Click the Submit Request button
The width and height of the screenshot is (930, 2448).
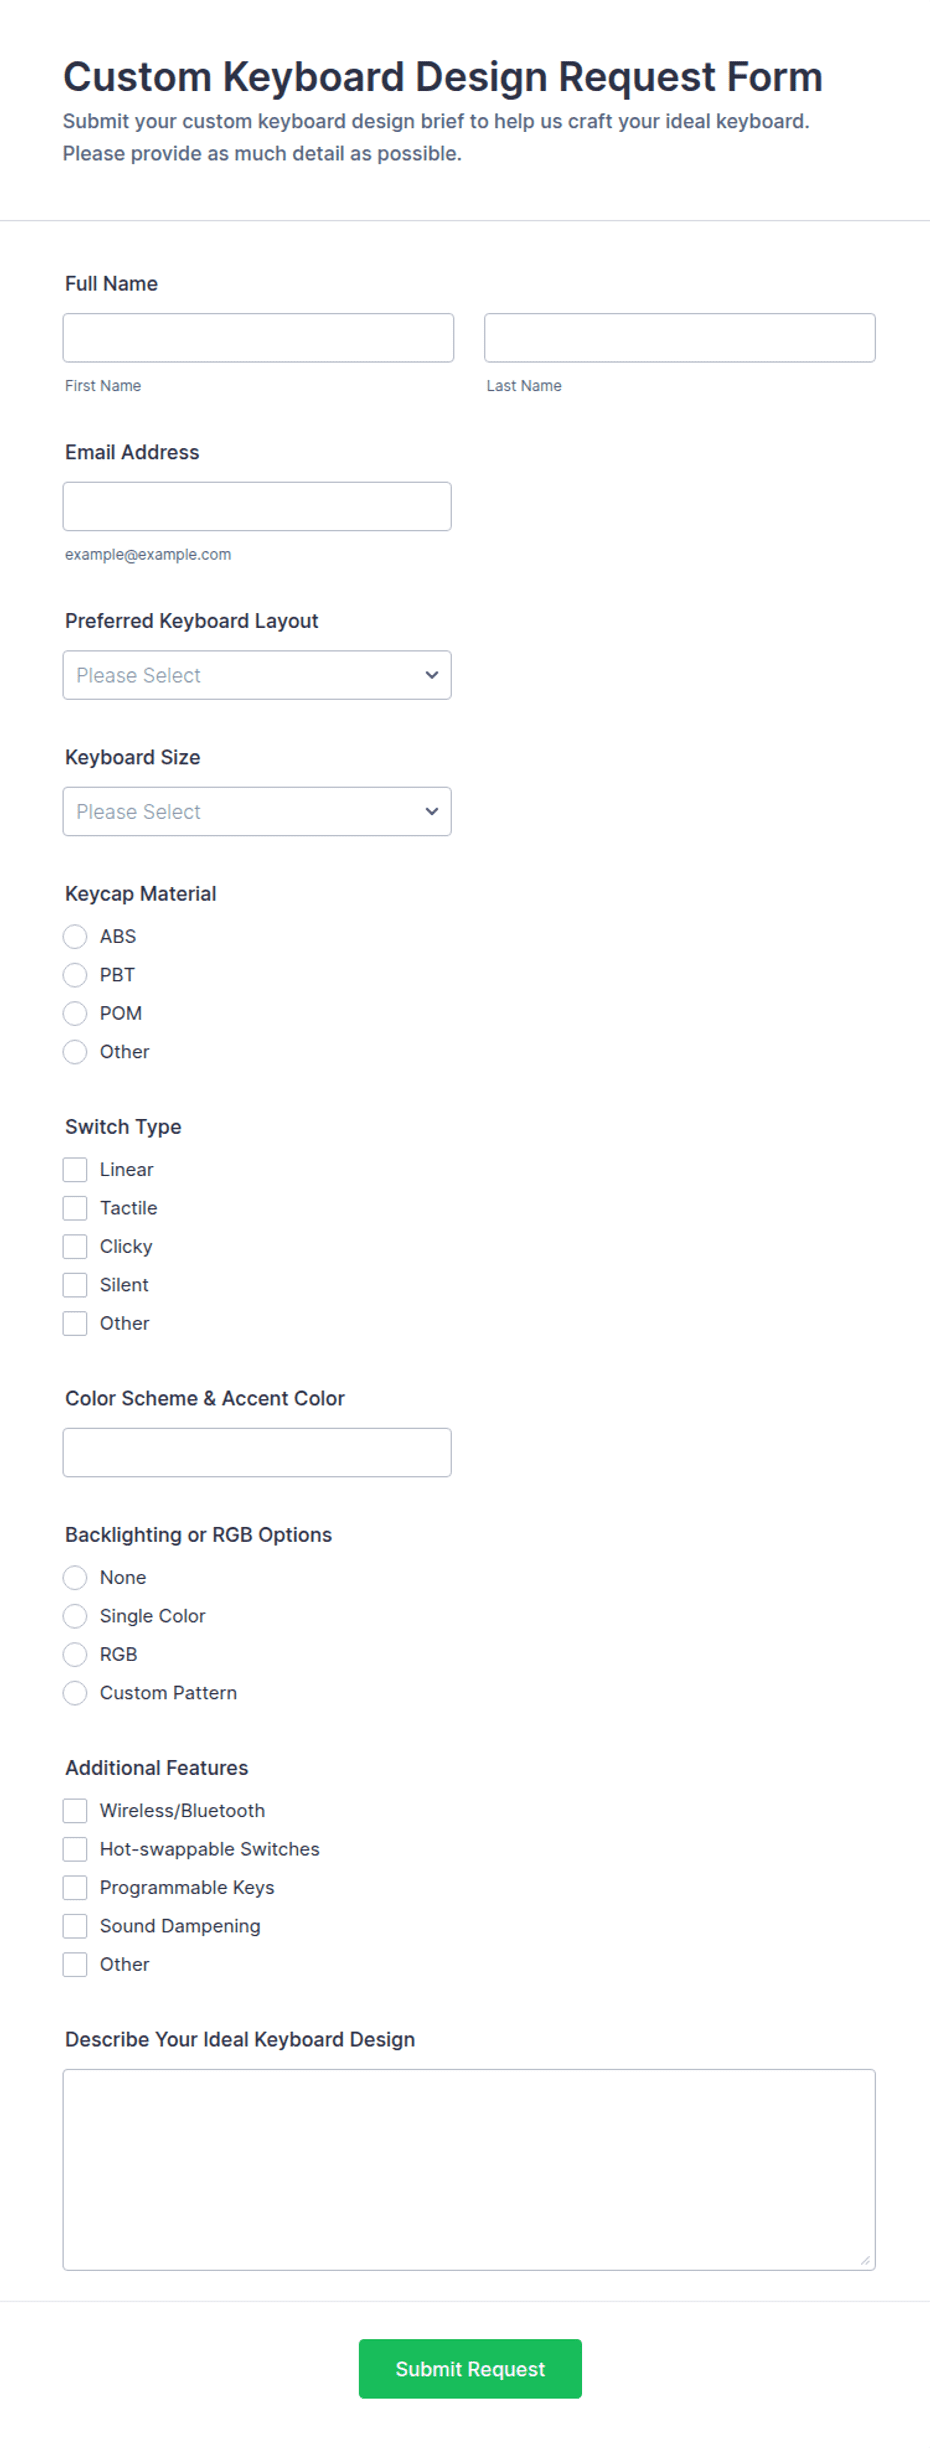point(470,2369)
